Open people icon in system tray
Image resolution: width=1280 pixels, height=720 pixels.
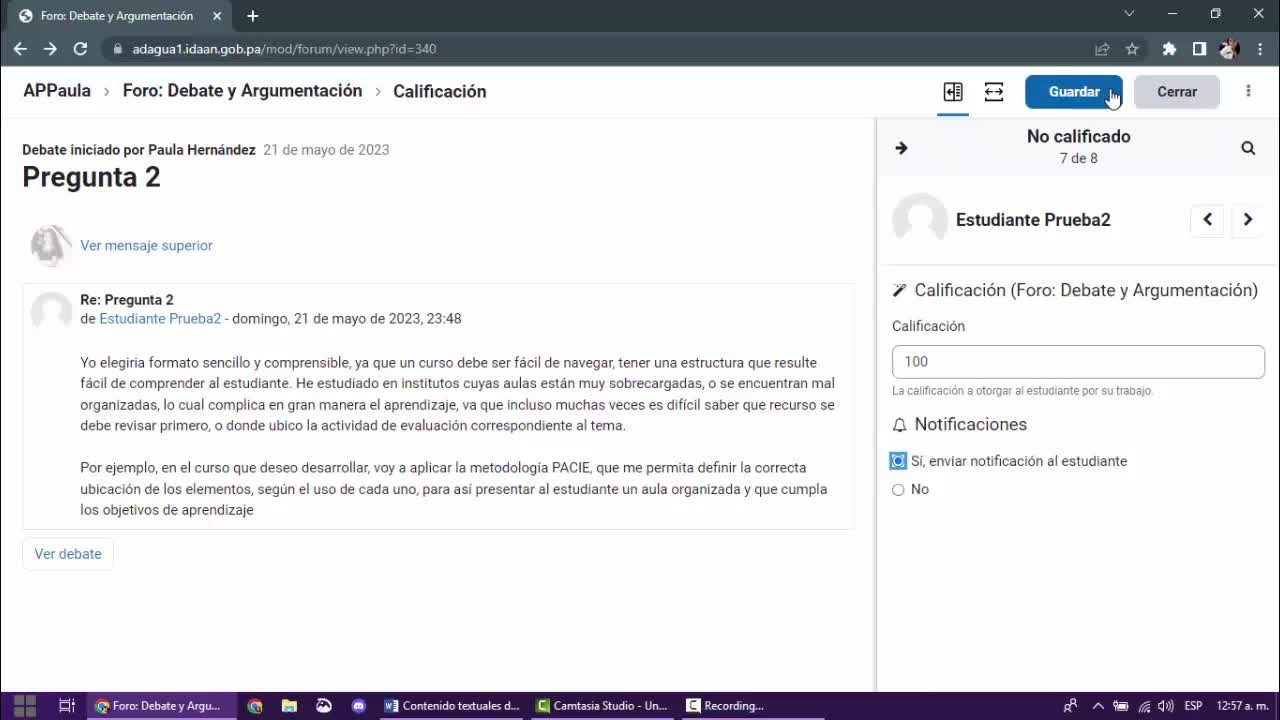tap(1070, 705)
